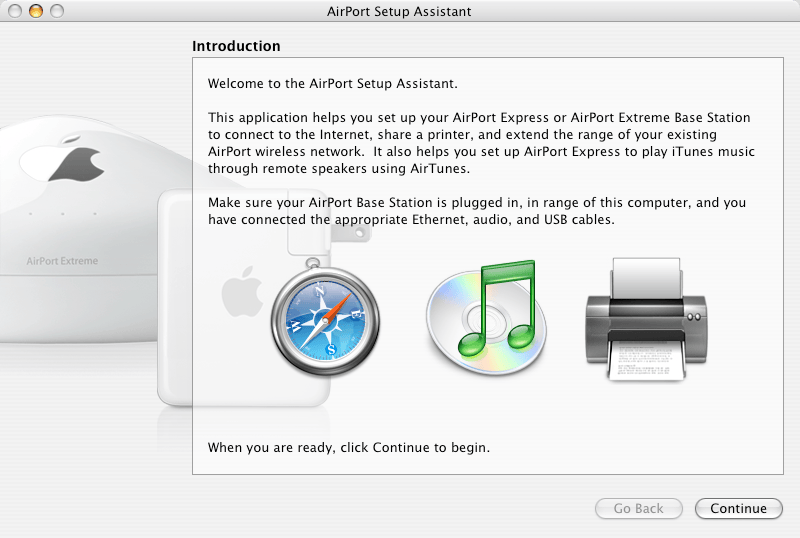800x538 pixels.
Task: Click the grayed-out Go Back button
Action: coord(638,508)
